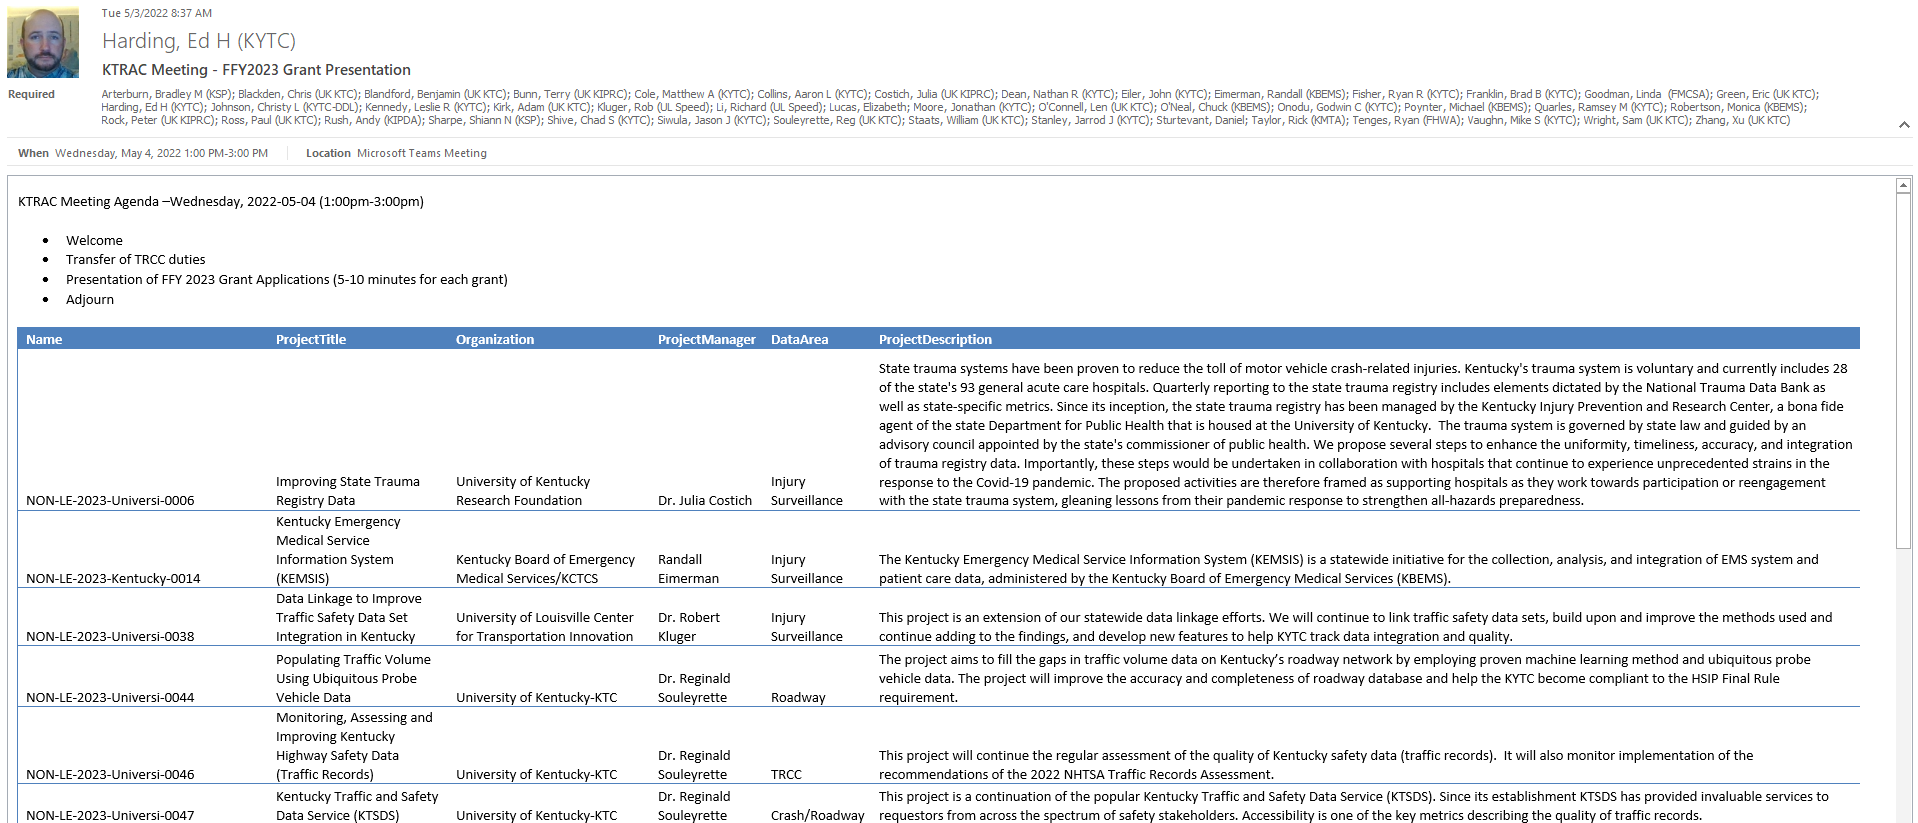This screenshot has height=823, width=1918.
Task: Click the DataArea column header
Action: [799, 340]
